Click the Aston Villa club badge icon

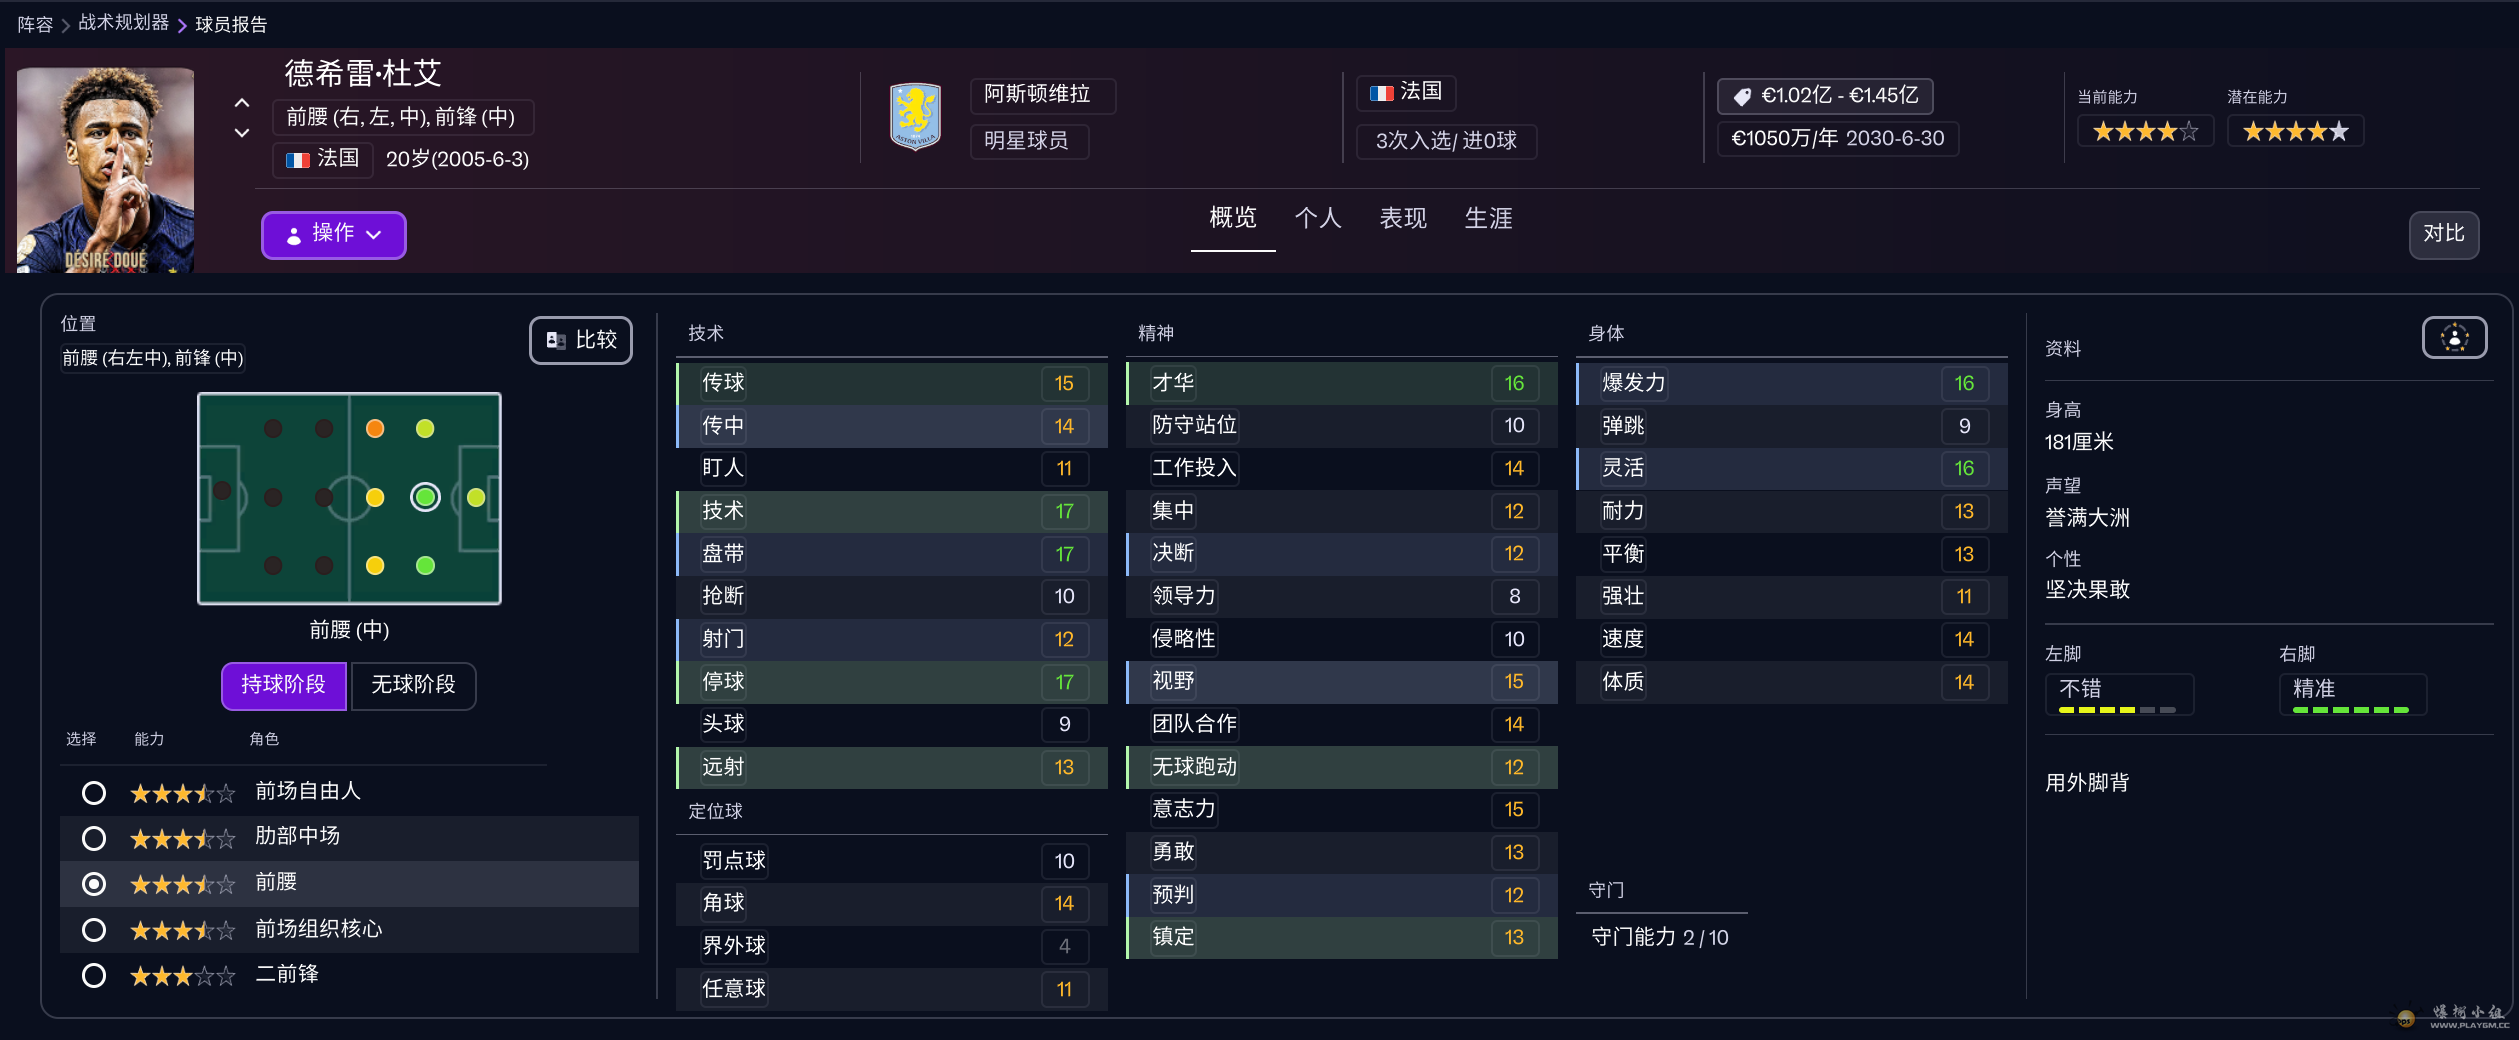click(915, 116)
